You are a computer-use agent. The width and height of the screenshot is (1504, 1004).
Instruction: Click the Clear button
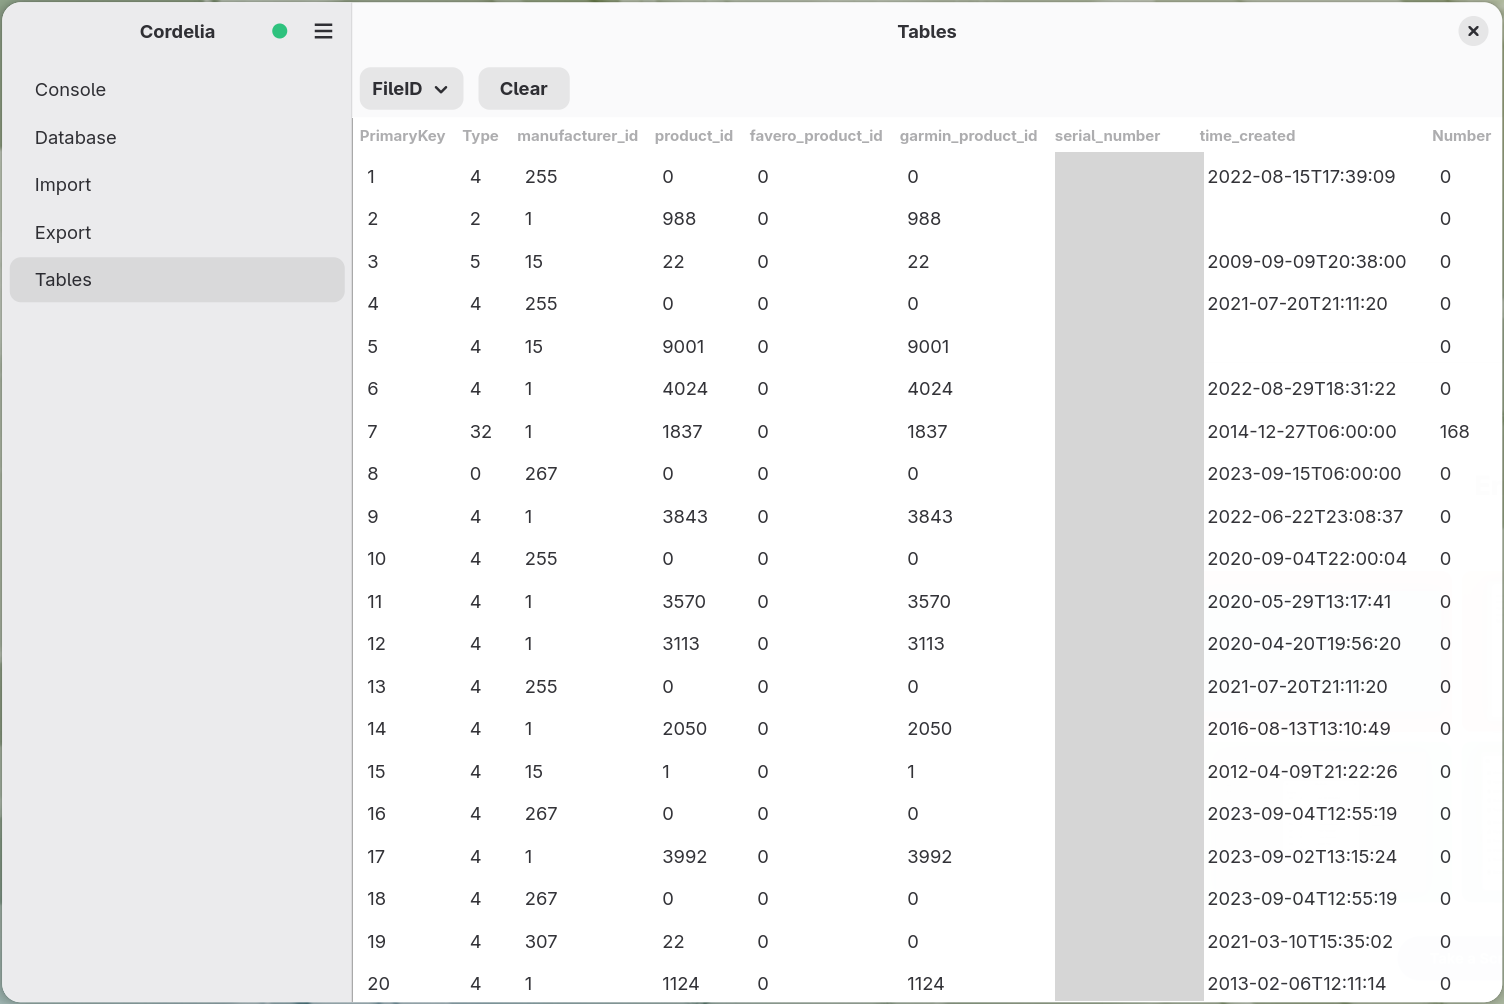pos(524,89)
